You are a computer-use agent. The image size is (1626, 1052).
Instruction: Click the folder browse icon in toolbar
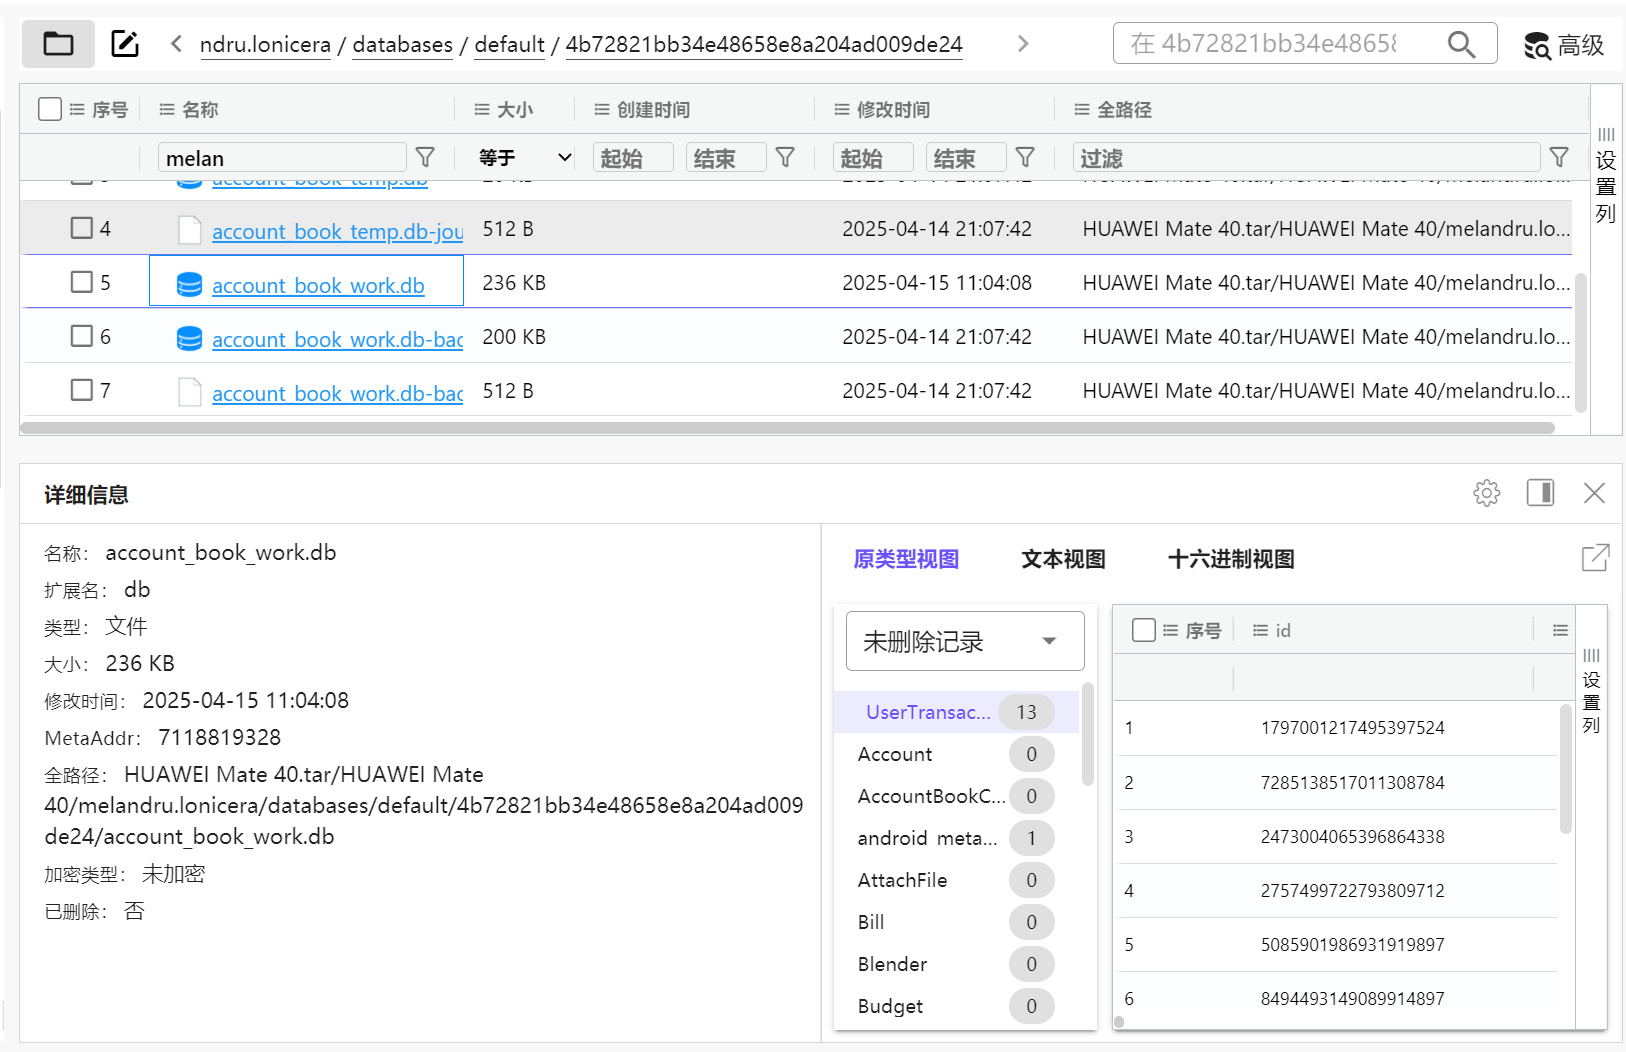click(58, 44)
